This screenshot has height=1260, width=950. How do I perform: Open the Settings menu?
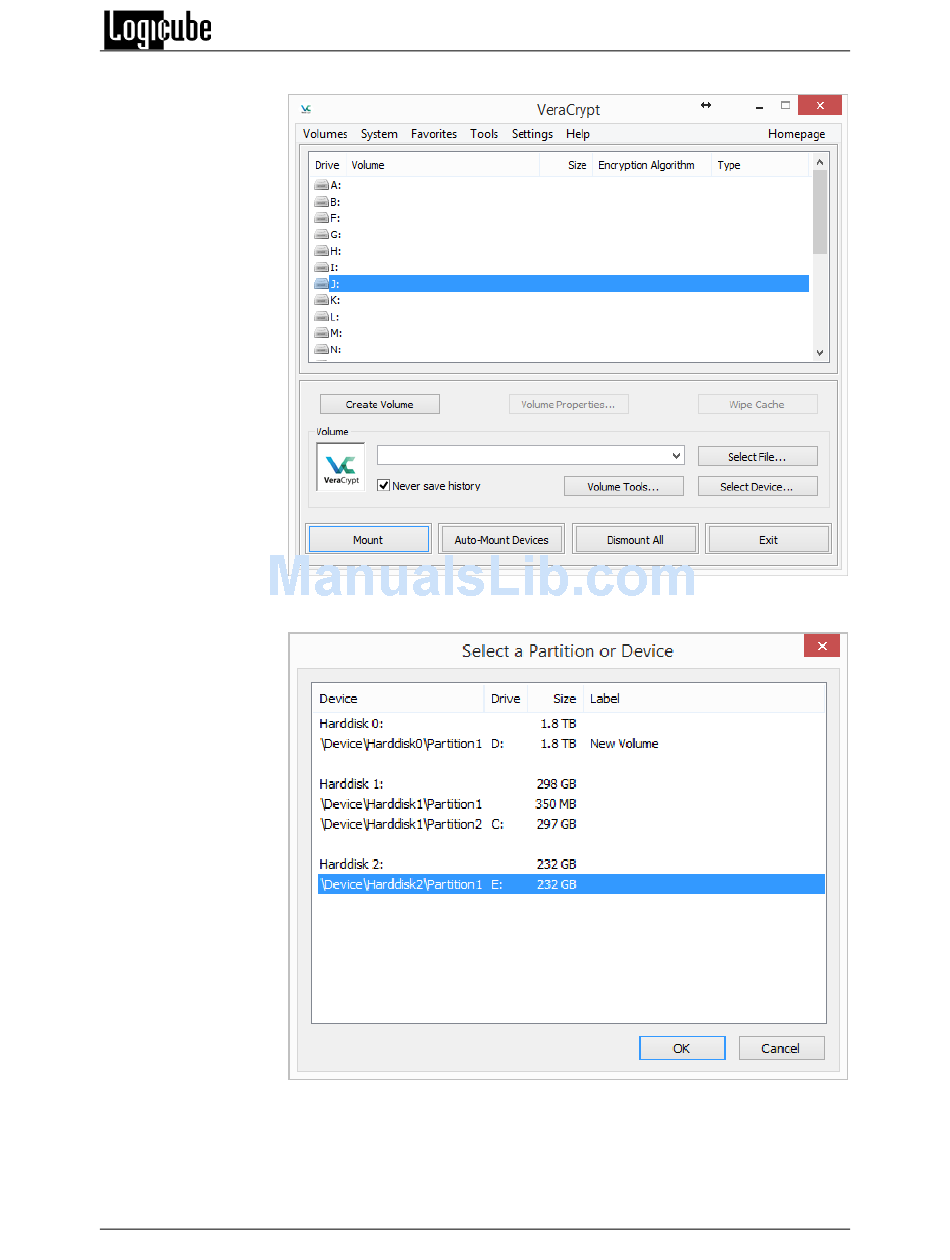532,134
